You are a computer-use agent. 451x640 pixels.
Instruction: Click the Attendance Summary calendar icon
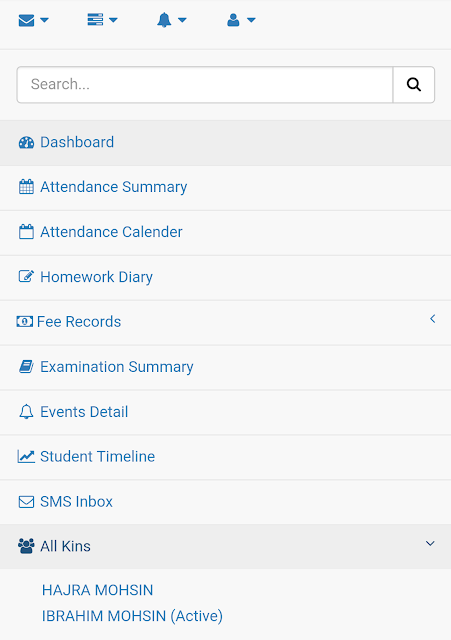[x=27, y=187]
